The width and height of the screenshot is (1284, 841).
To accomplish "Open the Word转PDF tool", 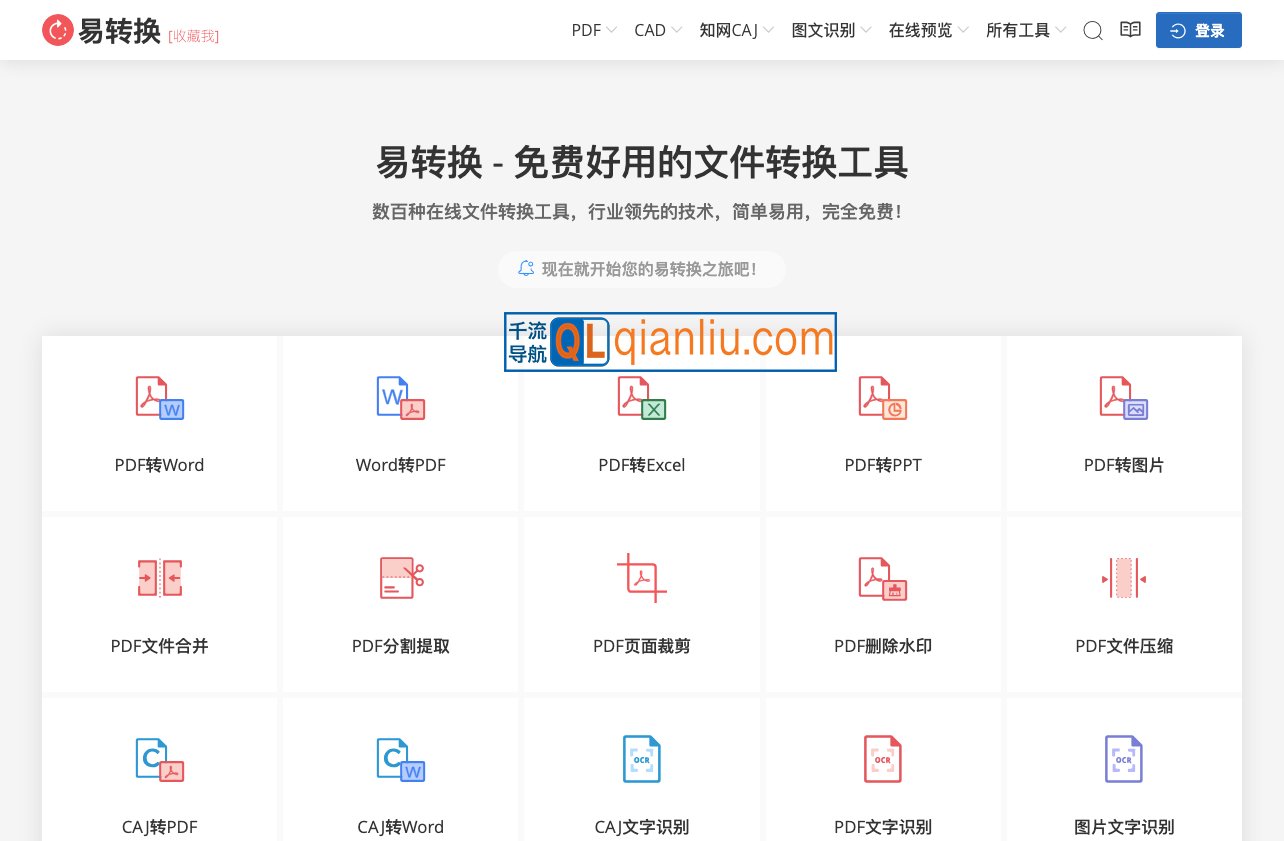I will tap(400, 424).
